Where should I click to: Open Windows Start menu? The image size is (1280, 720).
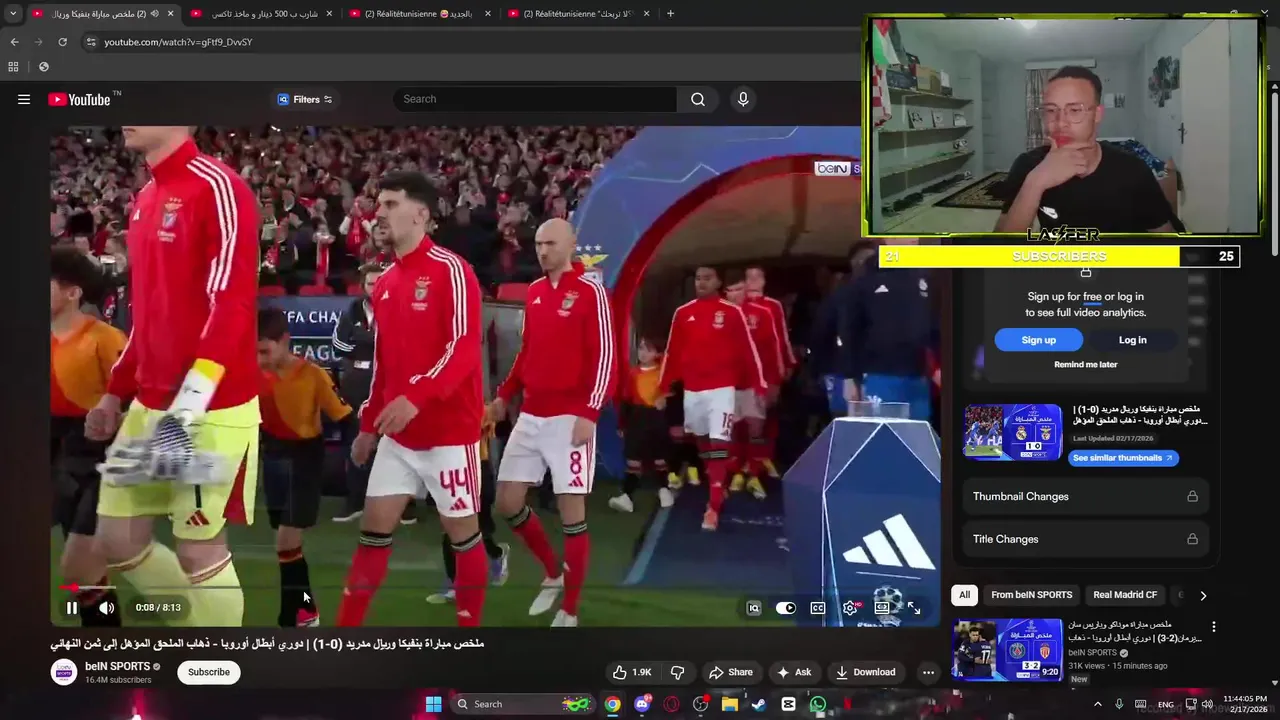click(x=433, y=704)
